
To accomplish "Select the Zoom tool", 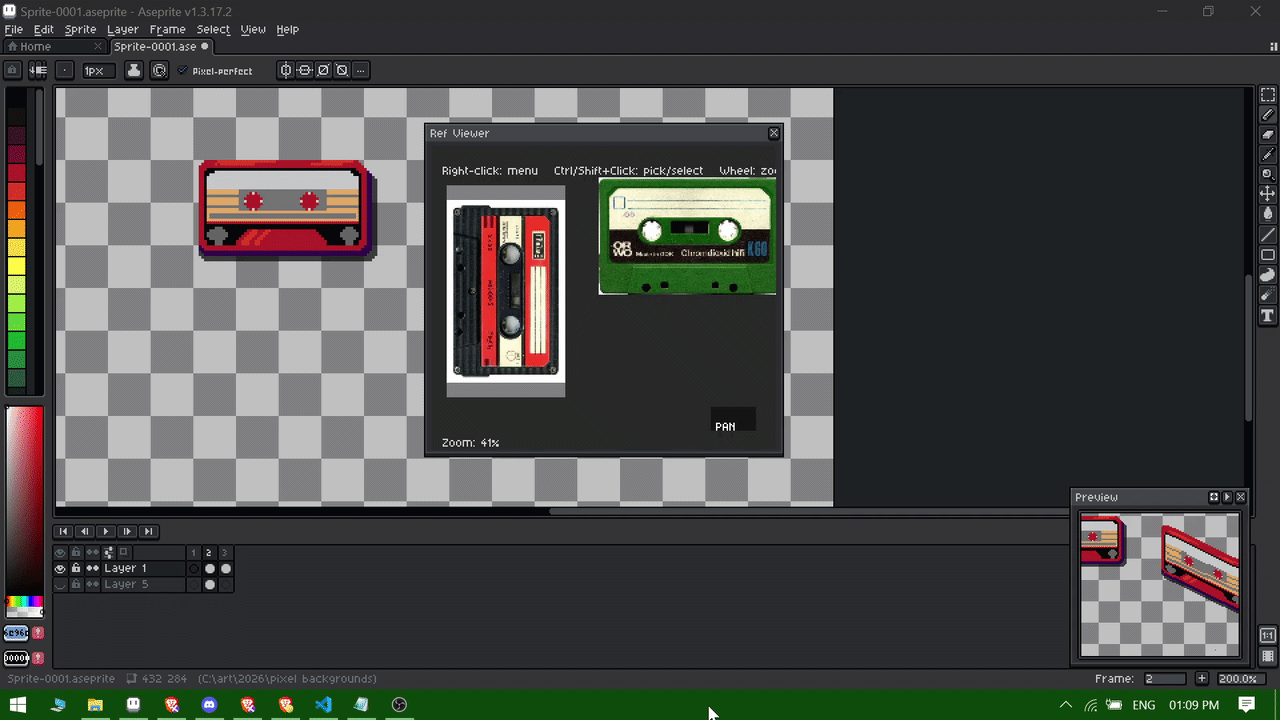I will click(x=1267, y=175).
